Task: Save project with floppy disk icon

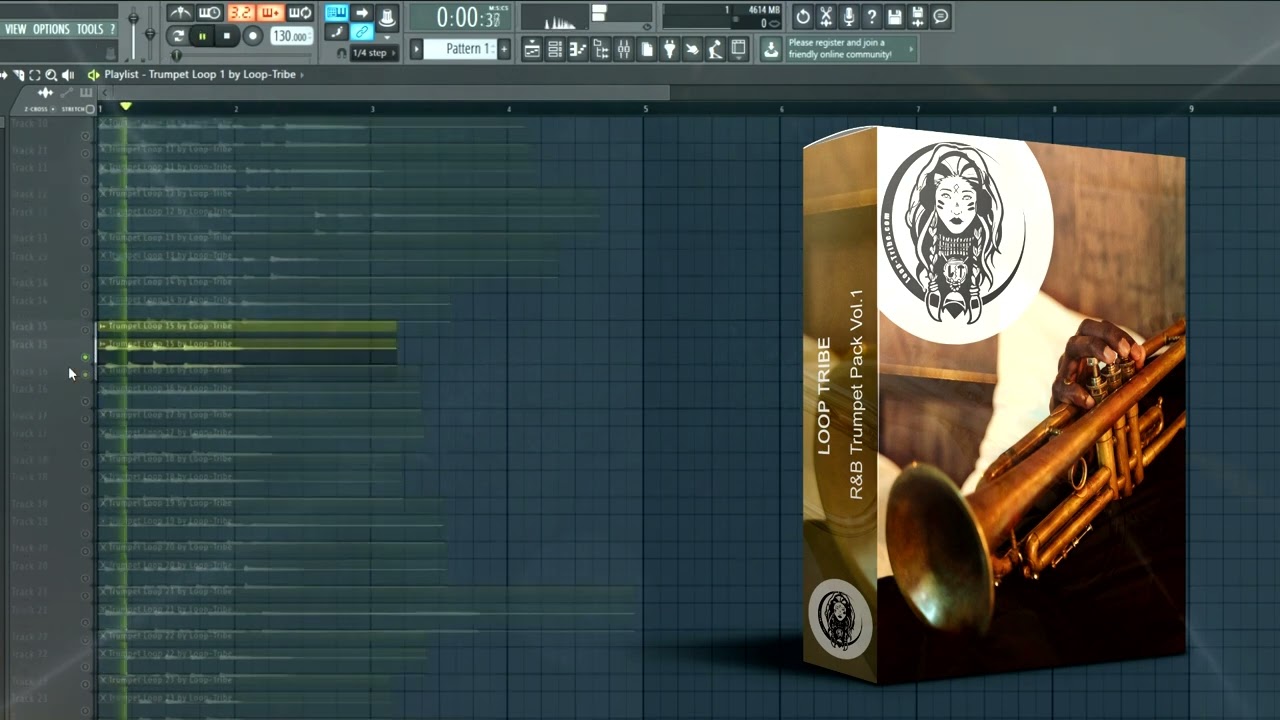Action: click(895, 16)
